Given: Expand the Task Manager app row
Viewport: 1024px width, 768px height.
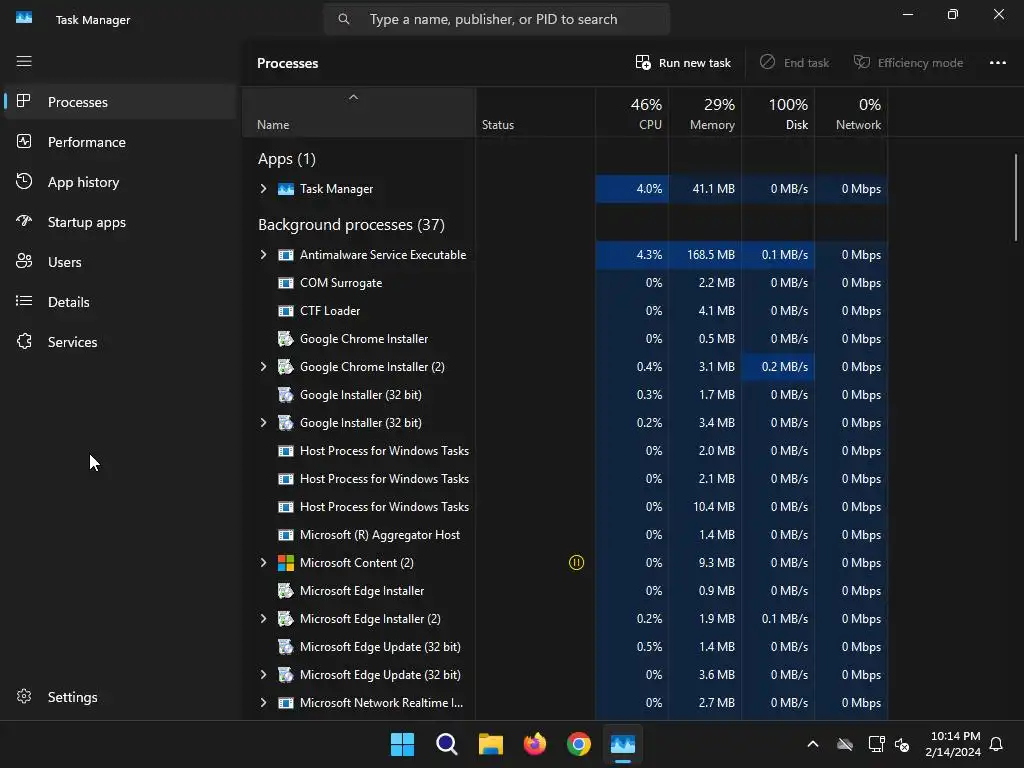Looking at the screenshot, I should 263,189.
